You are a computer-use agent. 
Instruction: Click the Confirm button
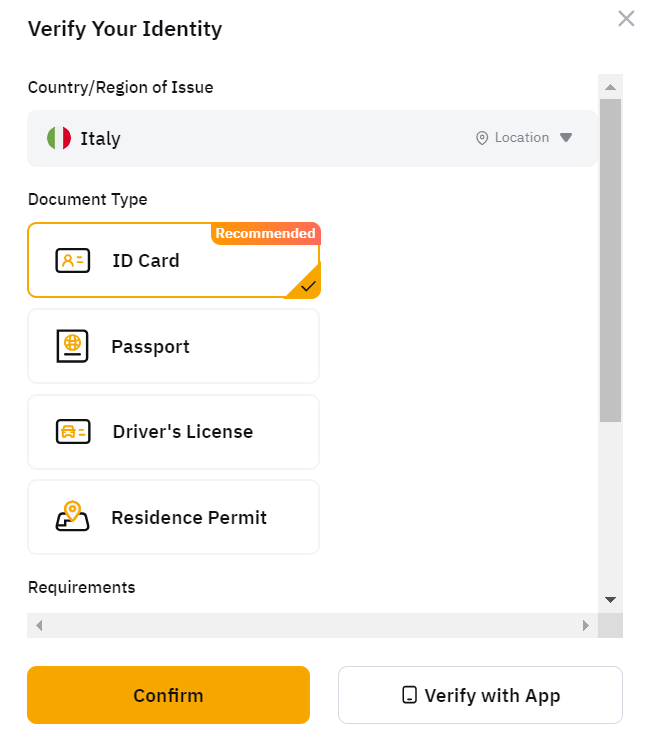click(x=168, y=695)
